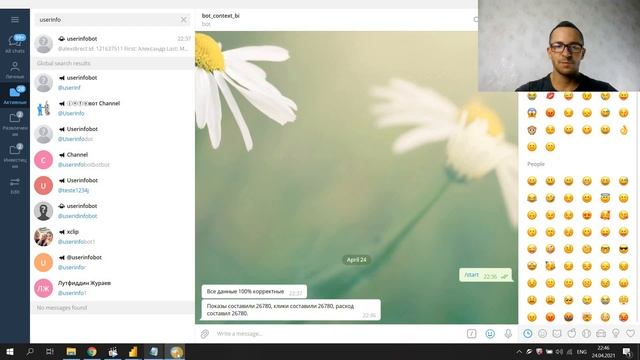Viewport: 640px width, 360px height.
Task: Switch to the Инвестиции chats folder
Action: point(15,156)
